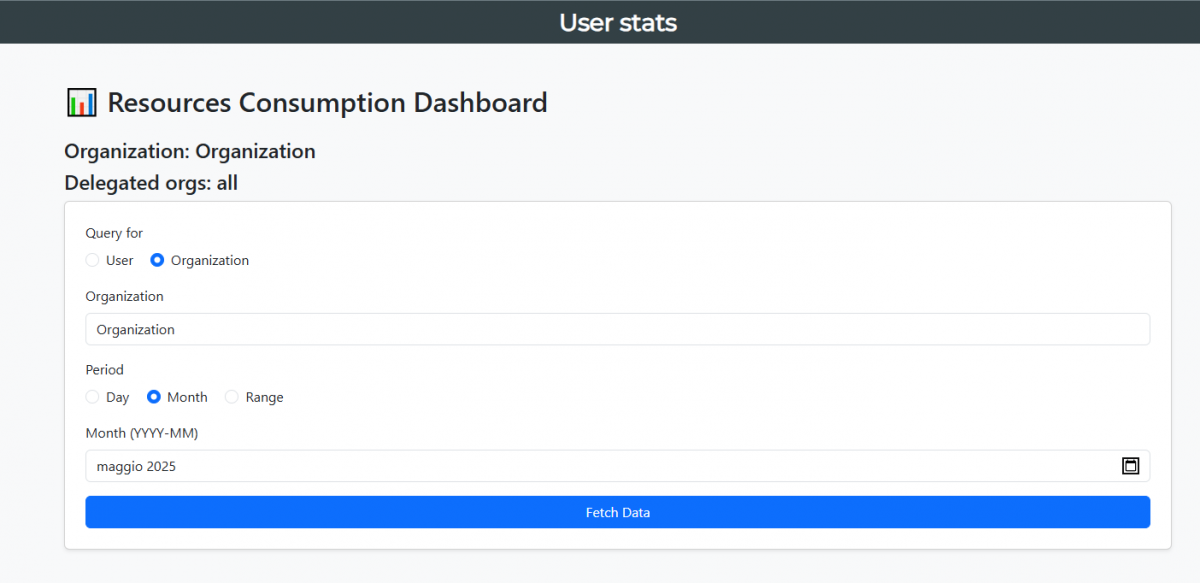Click the 'Organization' label above the textbox
The width and height of the screenshot is (1200, 583).
pos(124,296)
